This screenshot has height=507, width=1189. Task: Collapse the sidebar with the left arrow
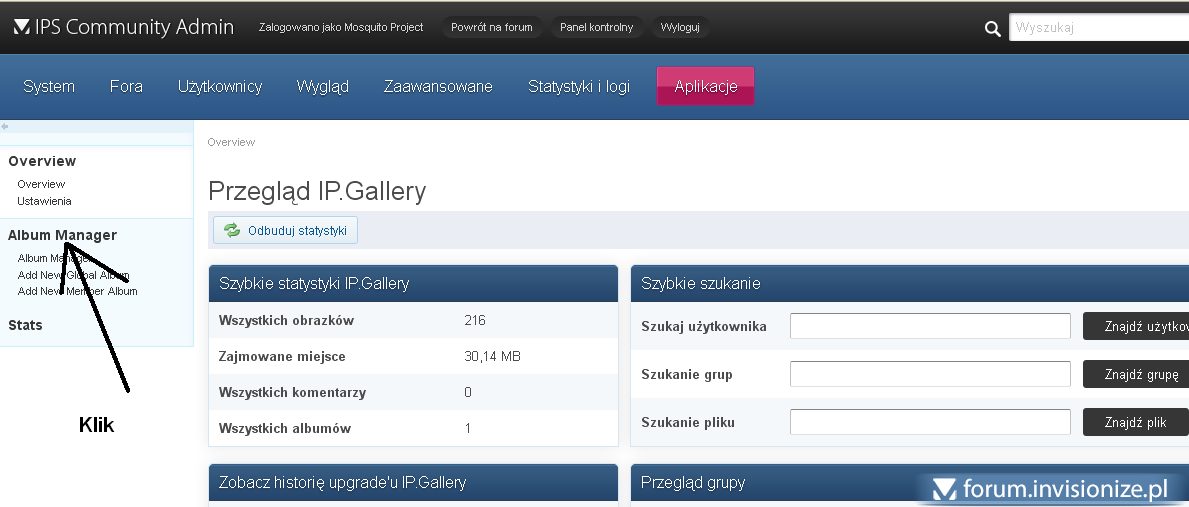pyautogui.click(x=5, y=127)
